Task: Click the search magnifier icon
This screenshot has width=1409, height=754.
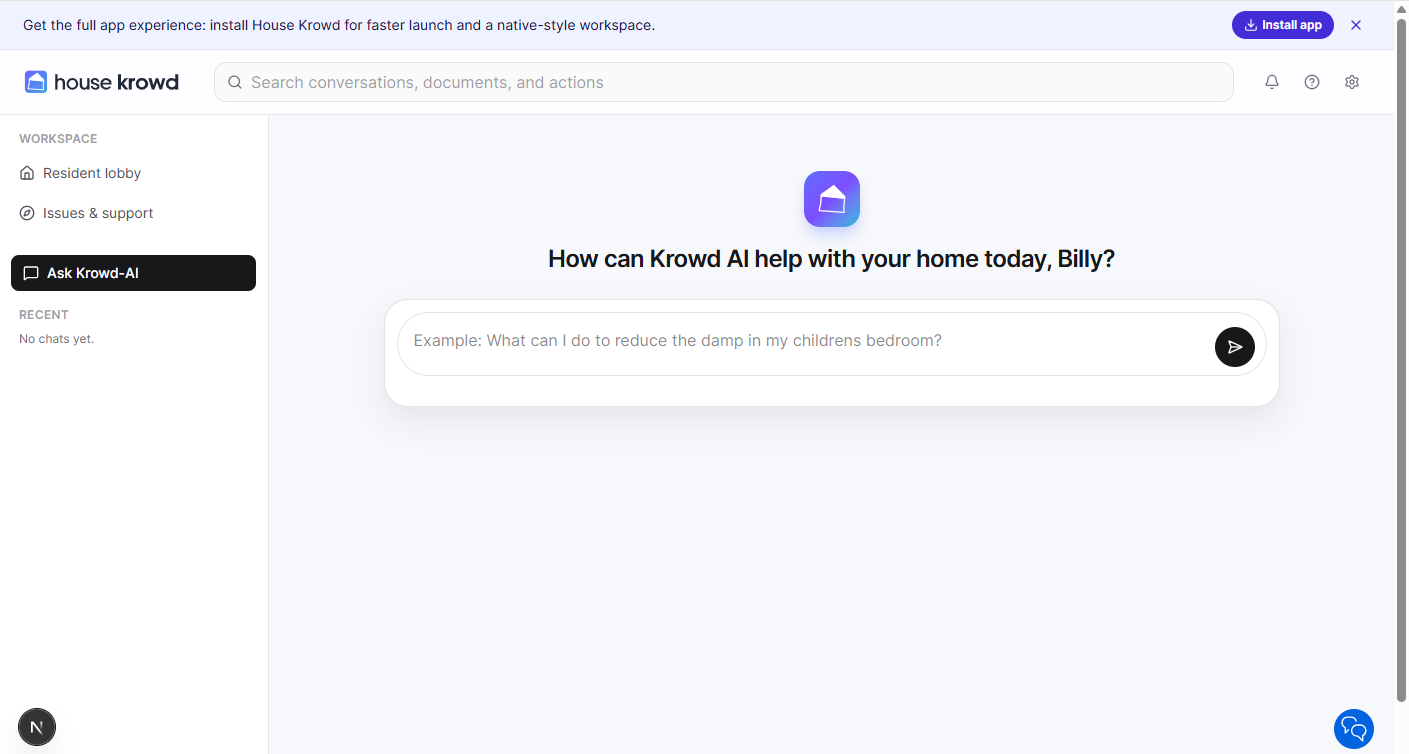Action: point(234,82)
